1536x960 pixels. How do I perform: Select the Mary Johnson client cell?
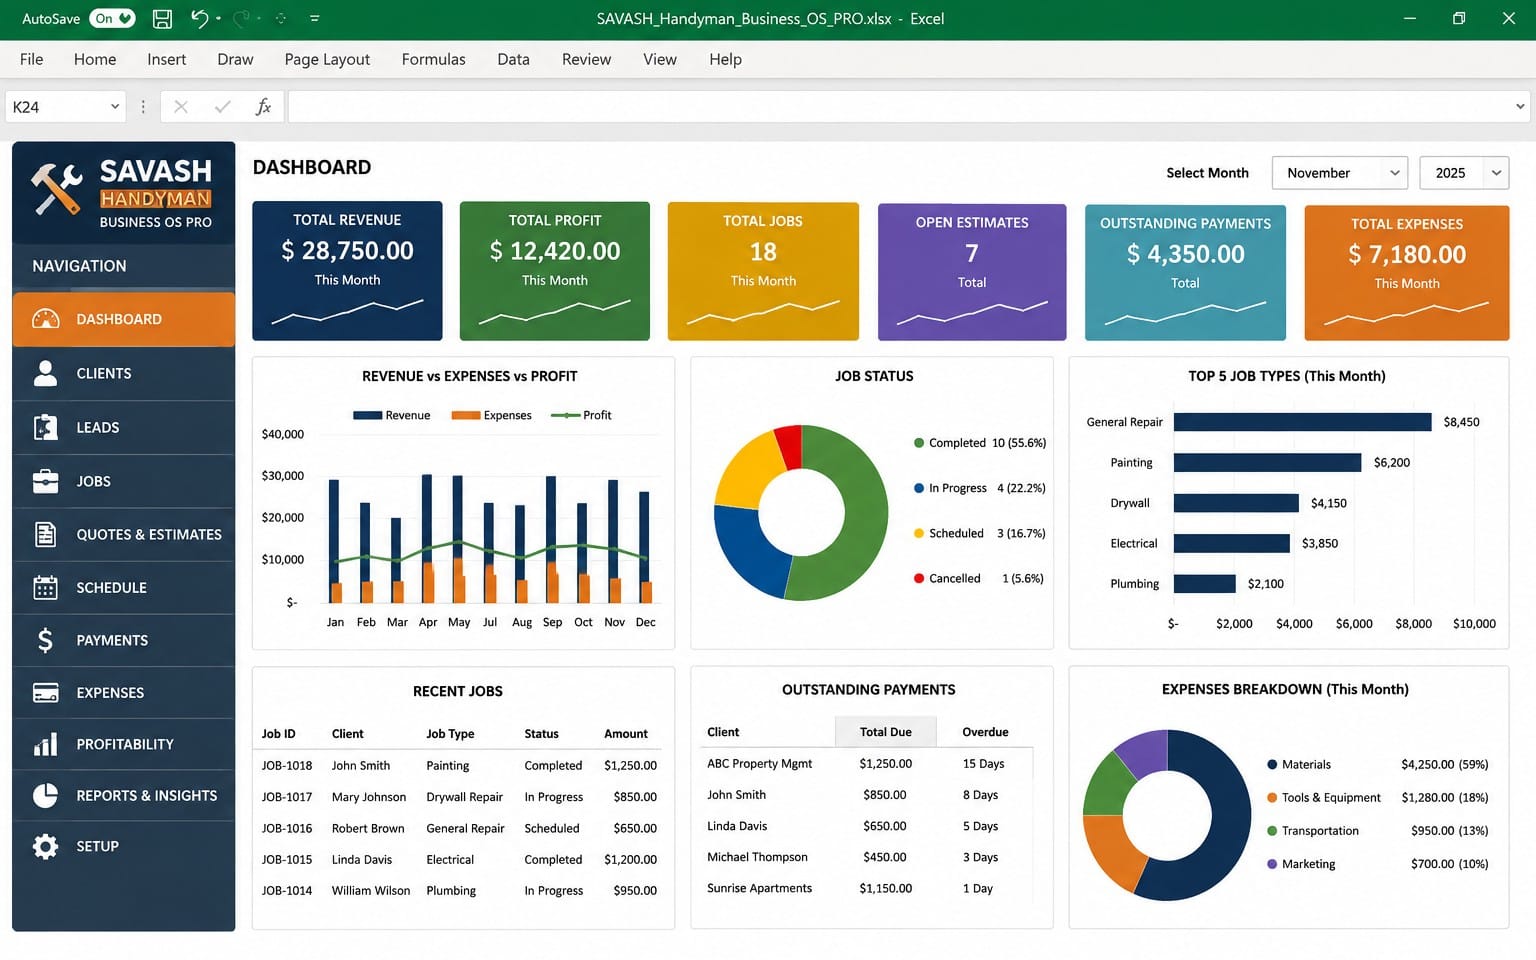coord(369,797)
